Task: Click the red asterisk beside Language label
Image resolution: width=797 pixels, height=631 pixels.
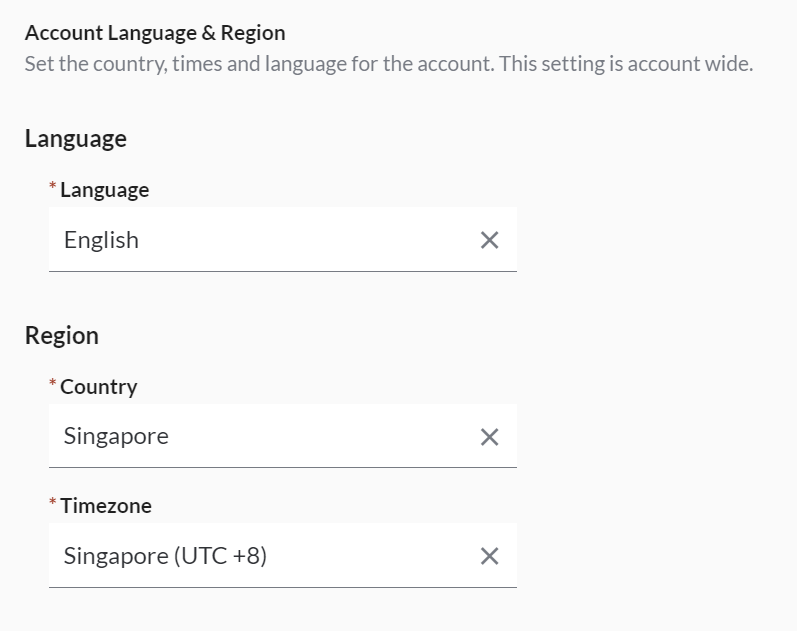Action: [53, 188]
